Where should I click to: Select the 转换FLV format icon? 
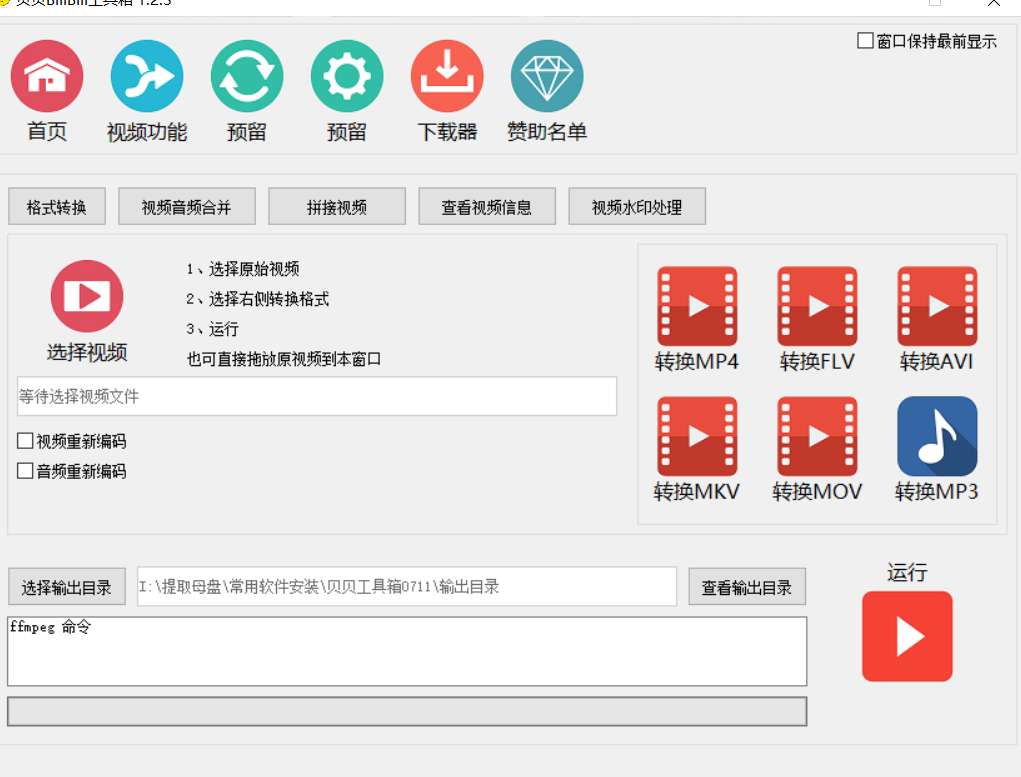[x=817, y=306]
